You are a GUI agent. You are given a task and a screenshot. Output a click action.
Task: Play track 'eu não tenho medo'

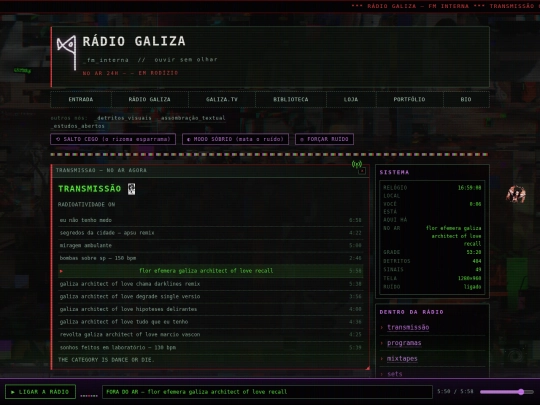210,220
